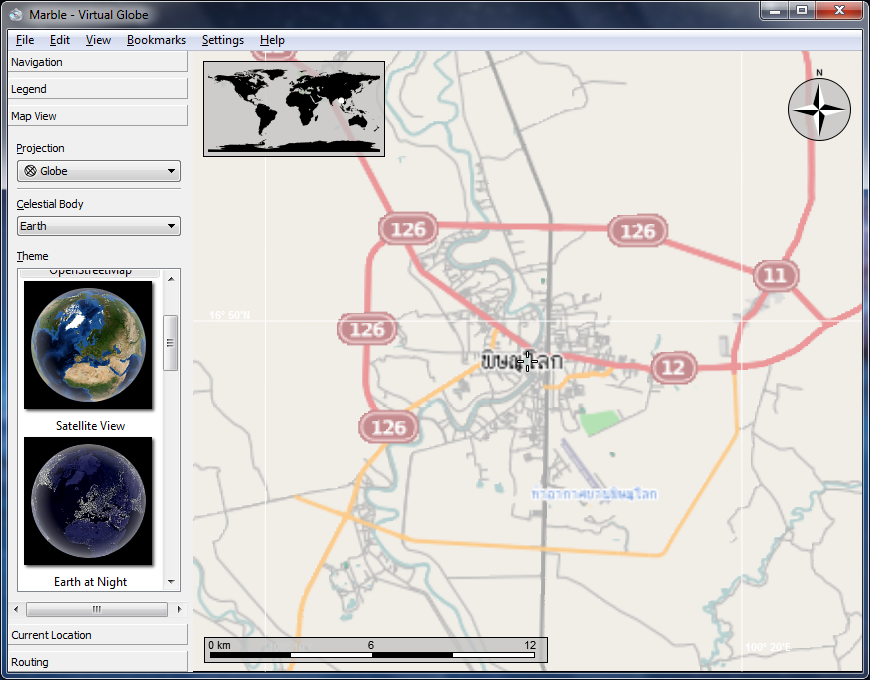Click the theme list scroll down arrow
This screenshot has width=870, height=680.
click(x=171, y=582)
